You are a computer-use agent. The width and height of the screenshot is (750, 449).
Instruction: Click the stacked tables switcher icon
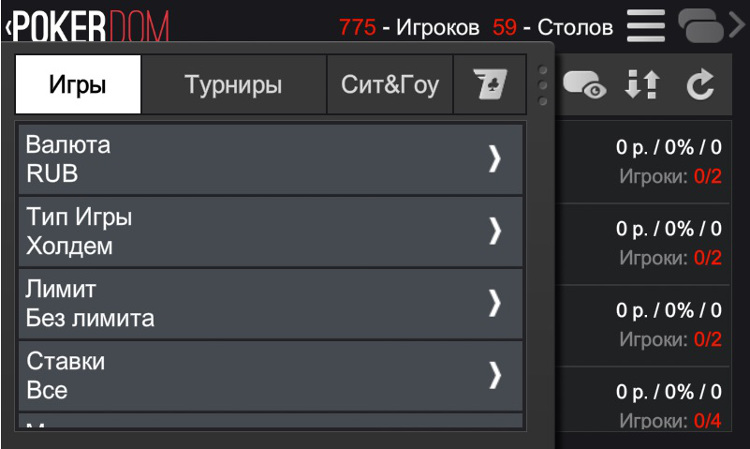coord(701,26)
